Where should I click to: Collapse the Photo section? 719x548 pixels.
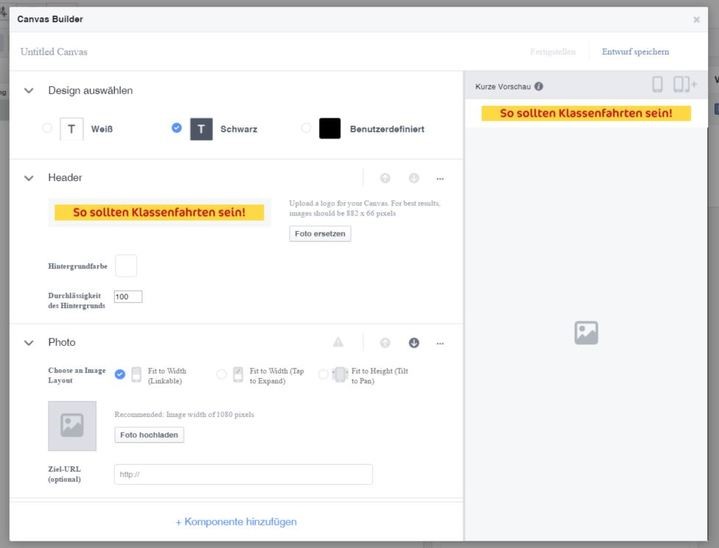pos(29,343)
